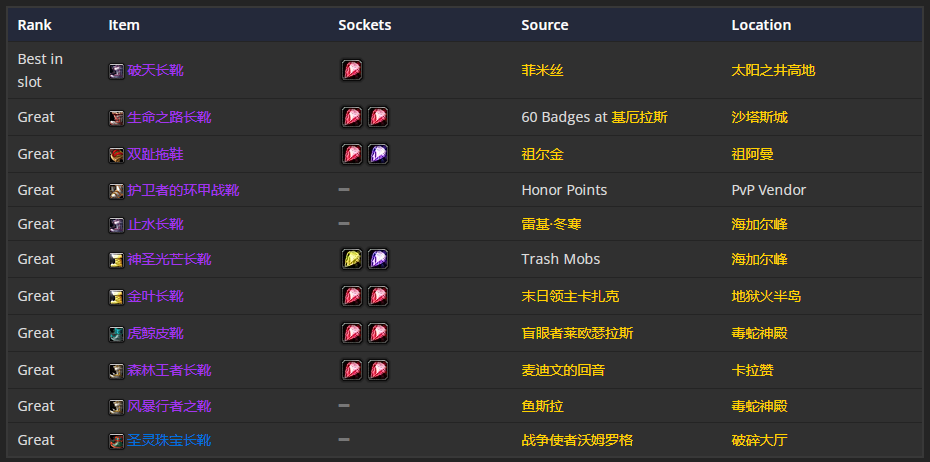The width and height of the screenshot is (930, 462).
Task: Open the 止水长靴 item link
Action: point(155,225)
